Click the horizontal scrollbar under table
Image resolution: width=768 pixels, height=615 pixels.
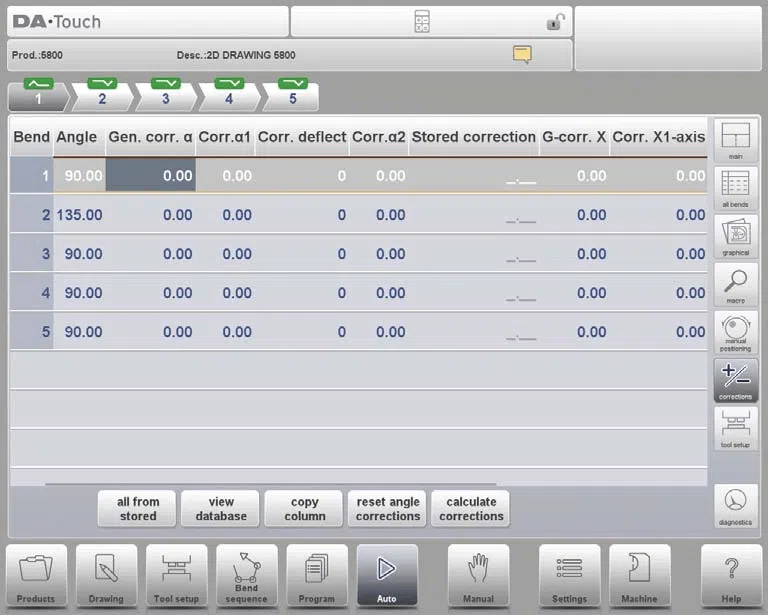point(271,484)
